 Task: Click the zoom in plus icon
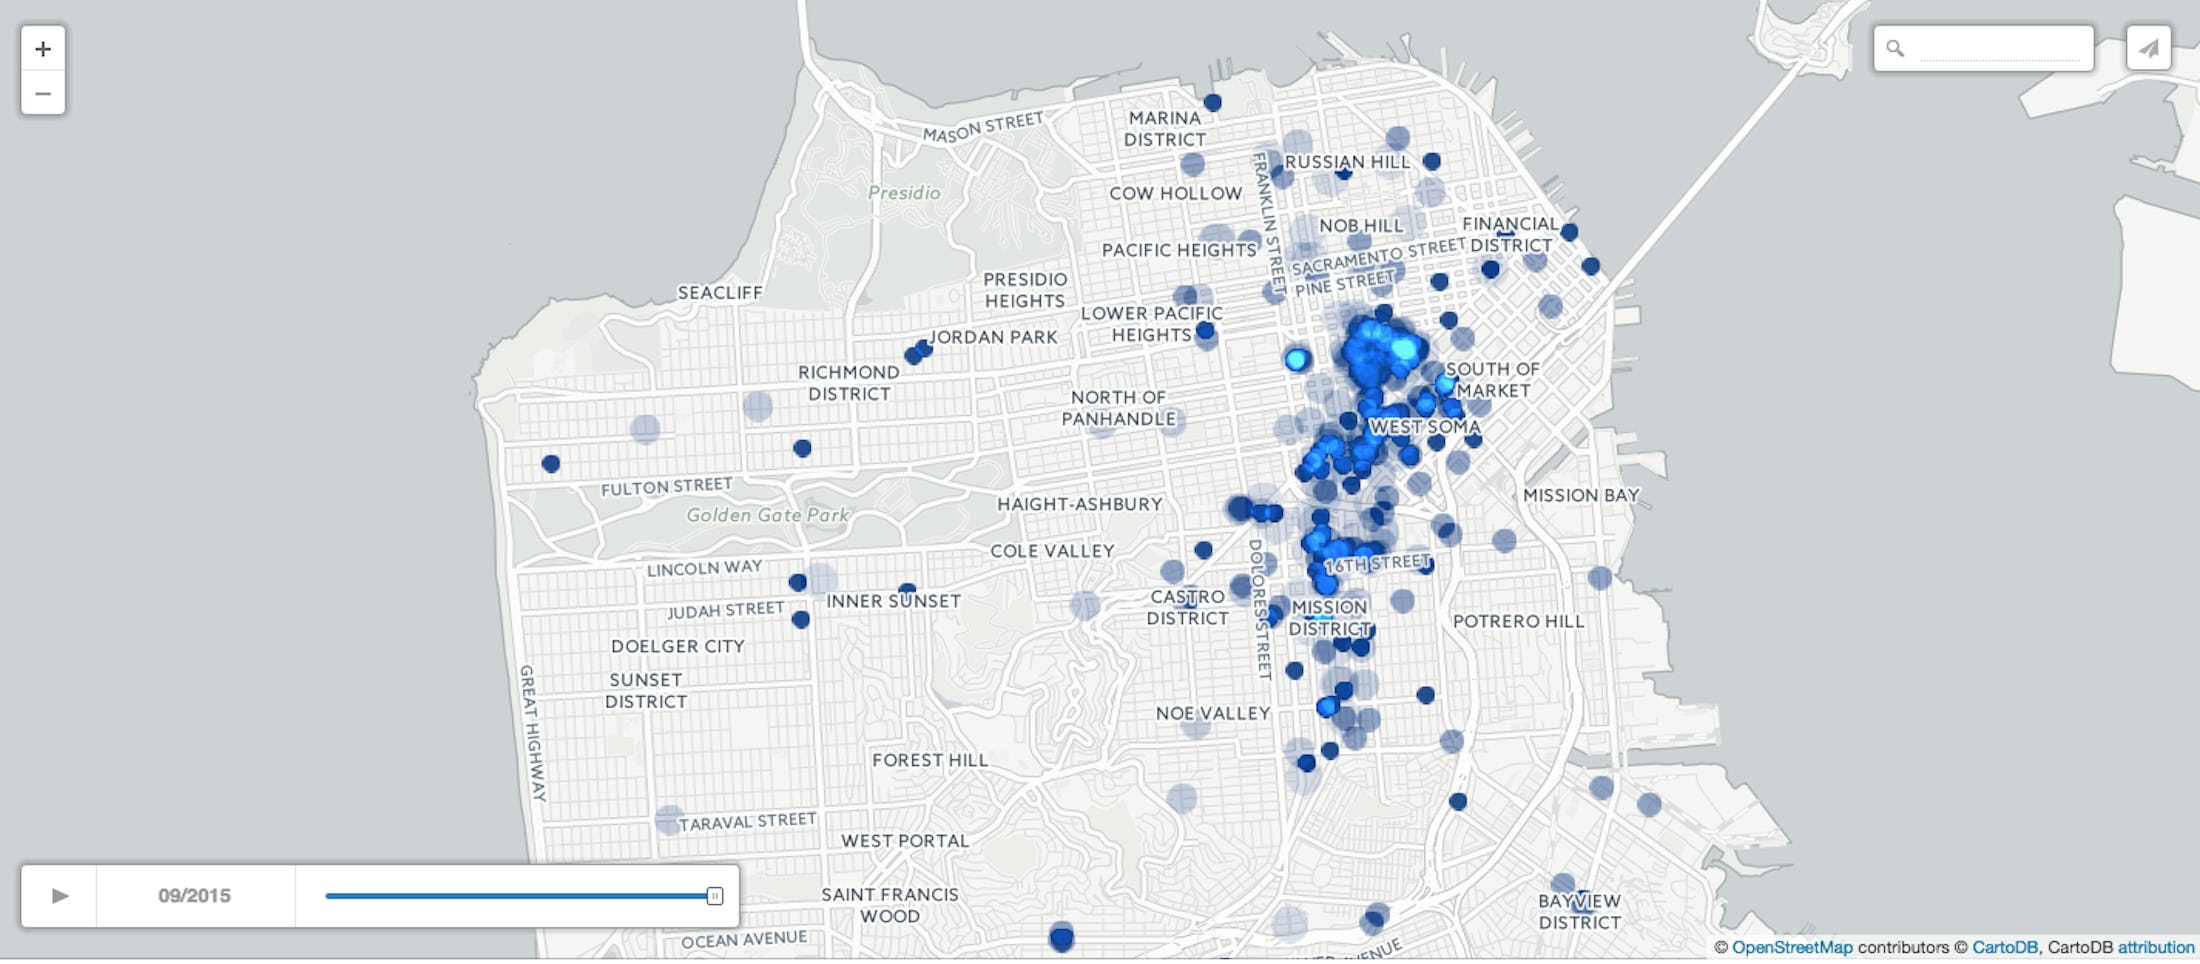click(x=42, y=48)
